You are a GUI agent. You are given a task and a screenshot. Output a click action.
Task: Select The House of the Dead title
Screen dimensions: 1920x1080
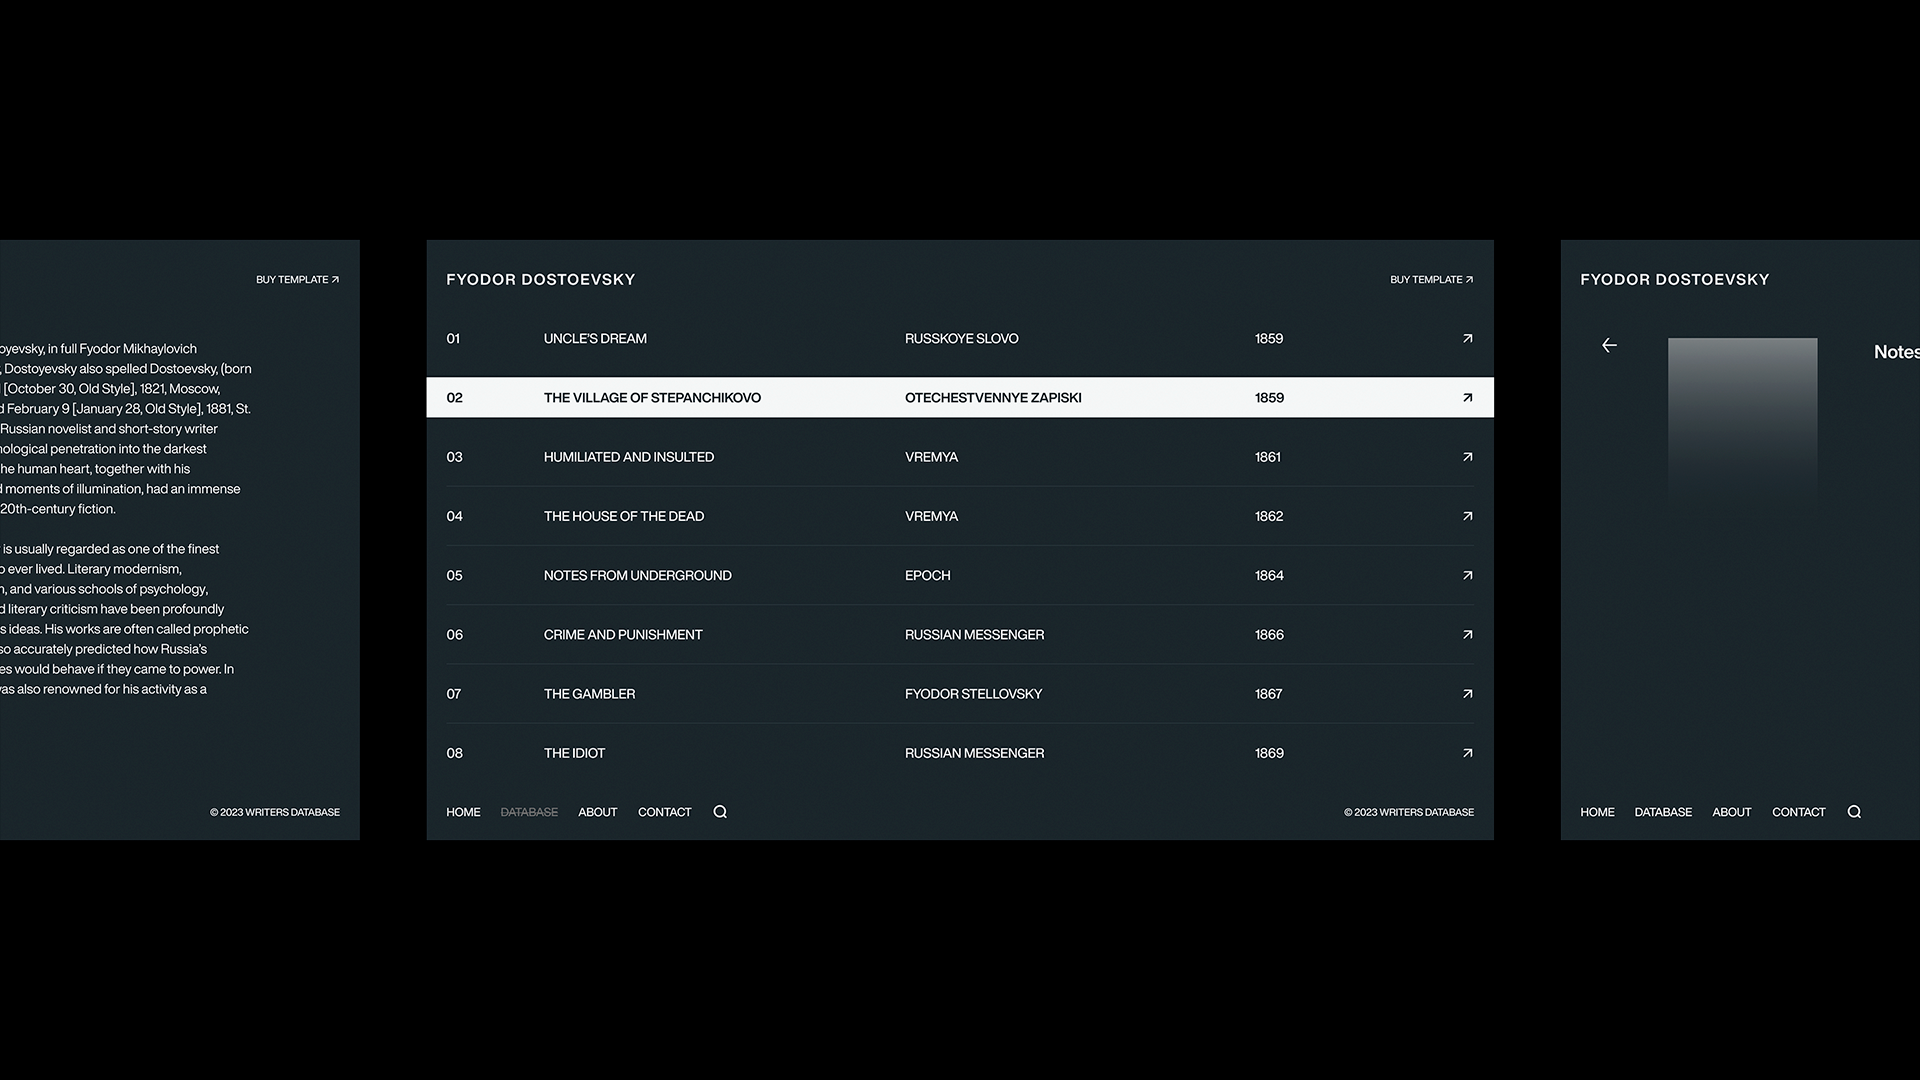pos(623,516)
